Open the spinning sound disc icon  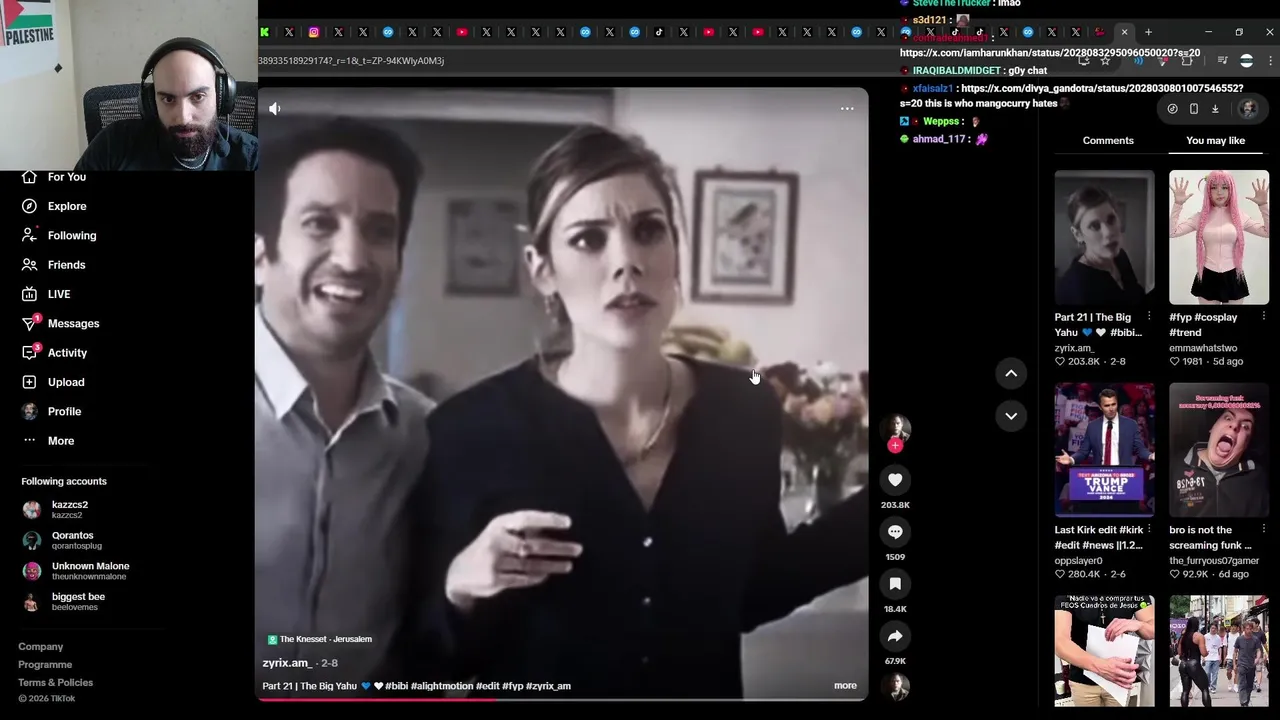coord(895,687)
